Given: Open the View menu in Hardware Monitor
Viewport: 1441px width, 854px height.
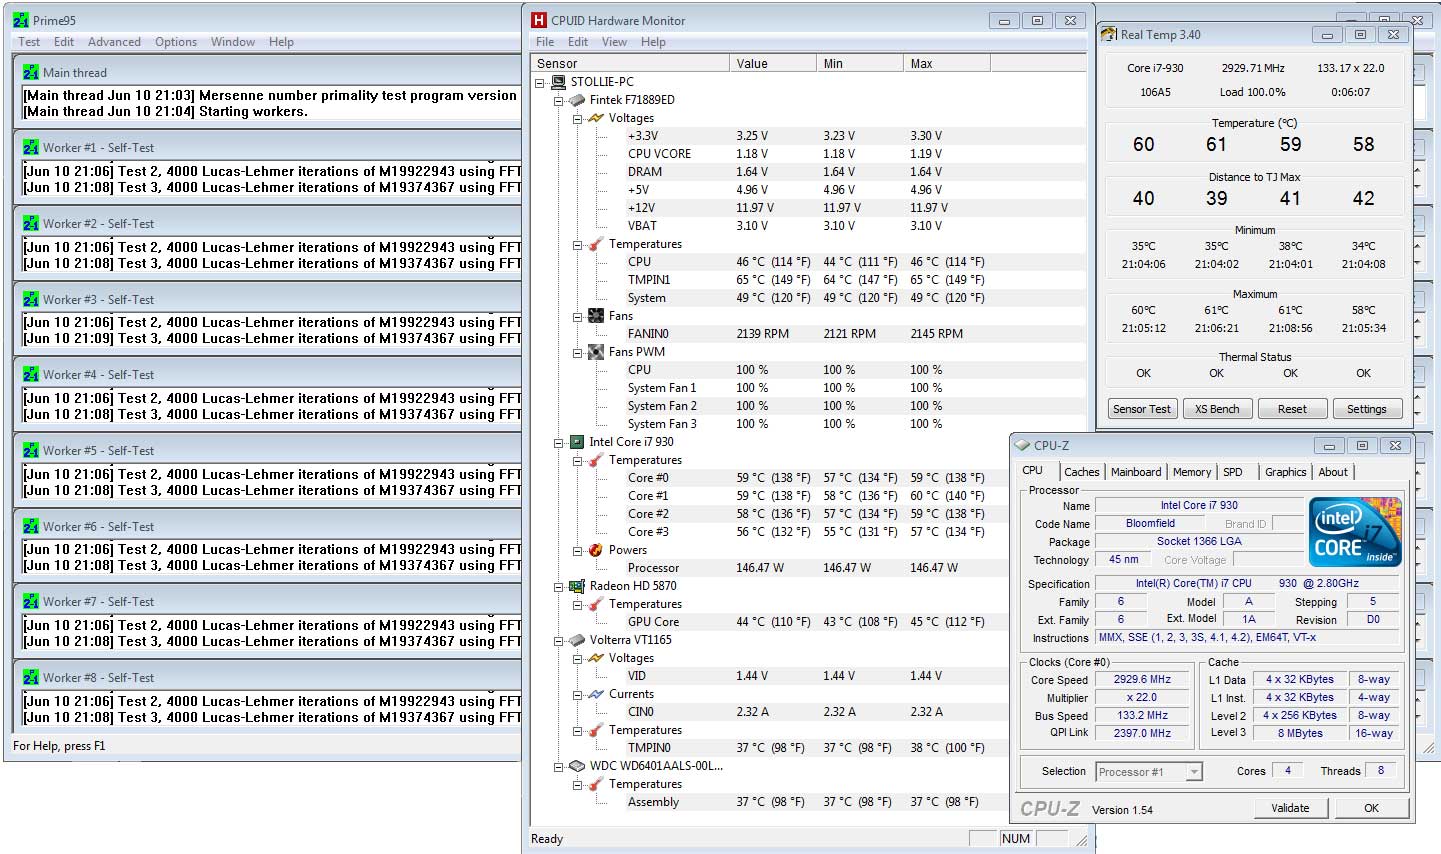Looking at the screenshot, I should point(614,42).
